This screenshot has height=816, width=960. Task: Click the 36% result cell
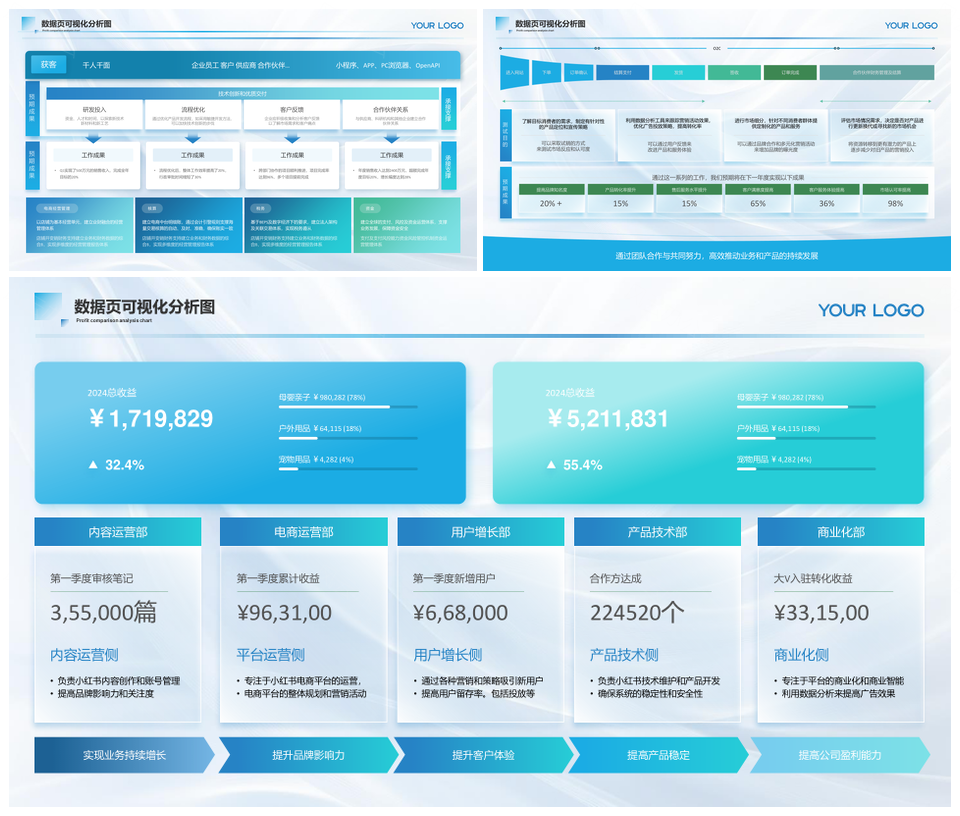[x=827, y=203]
